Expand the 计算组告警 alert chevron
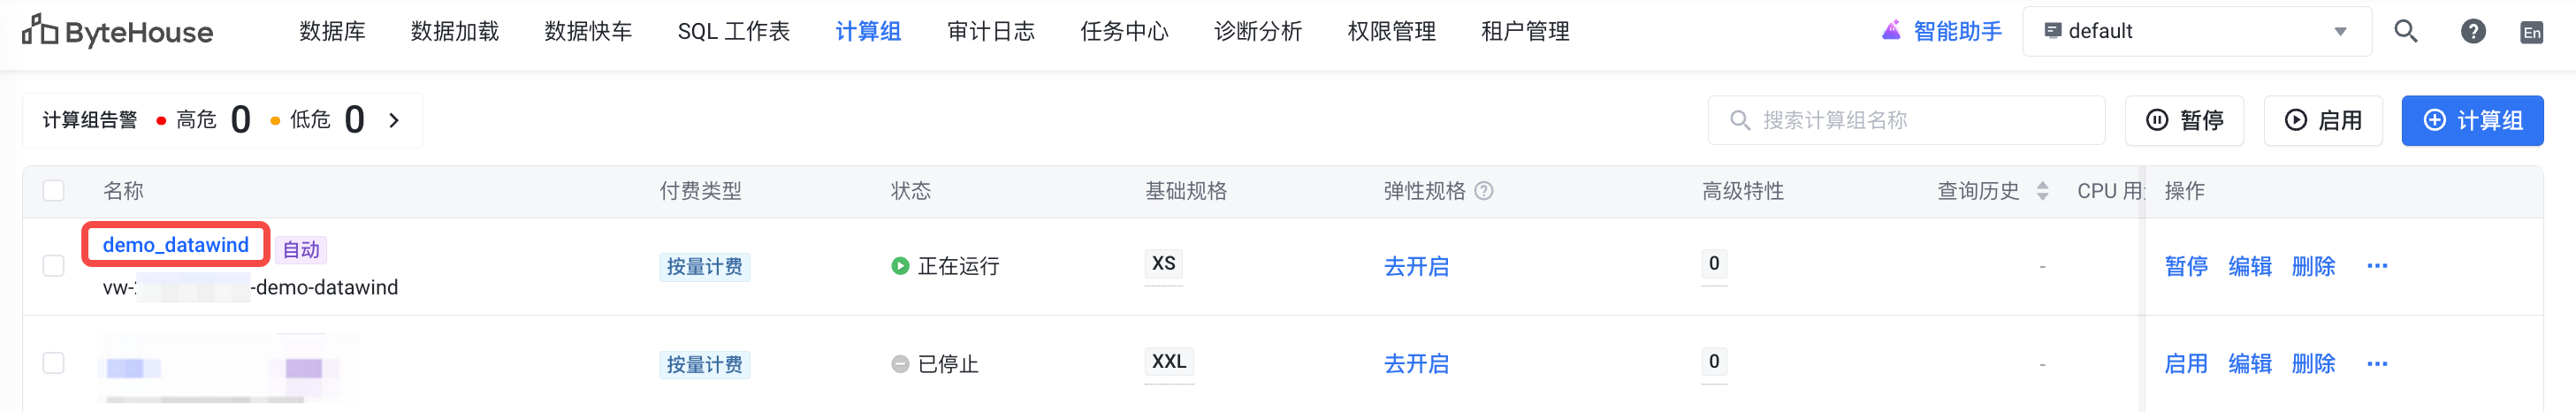The width and height of the screenshot is (2576, 412). pyautogui.click(x=394, y=121)
